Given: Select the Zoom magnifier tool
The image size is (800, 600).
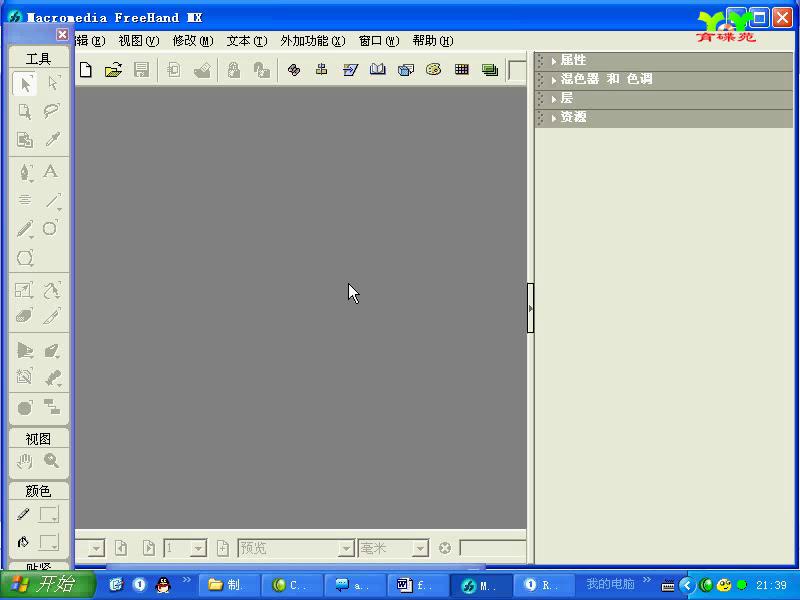Looking at the screenshot, I should tap(52, 461).
